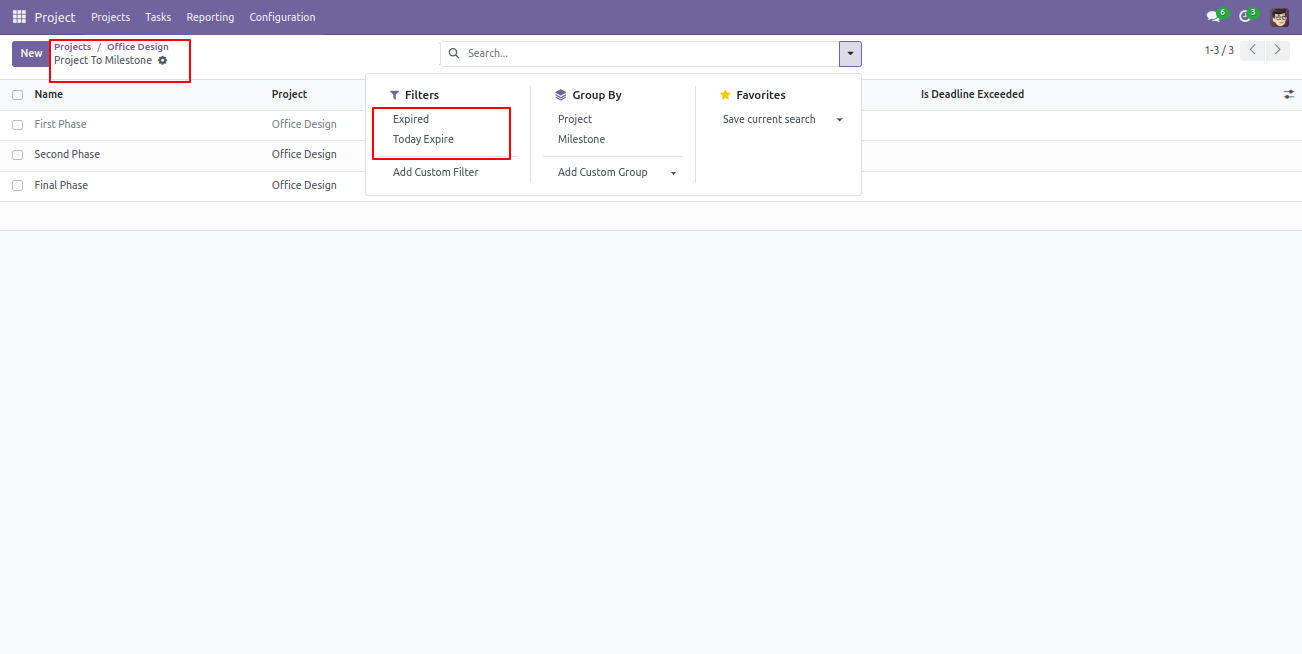This screenshot has width=1302, height=654.
Task: Toggle the search options dropdown arrow
Action: [850, 54]
